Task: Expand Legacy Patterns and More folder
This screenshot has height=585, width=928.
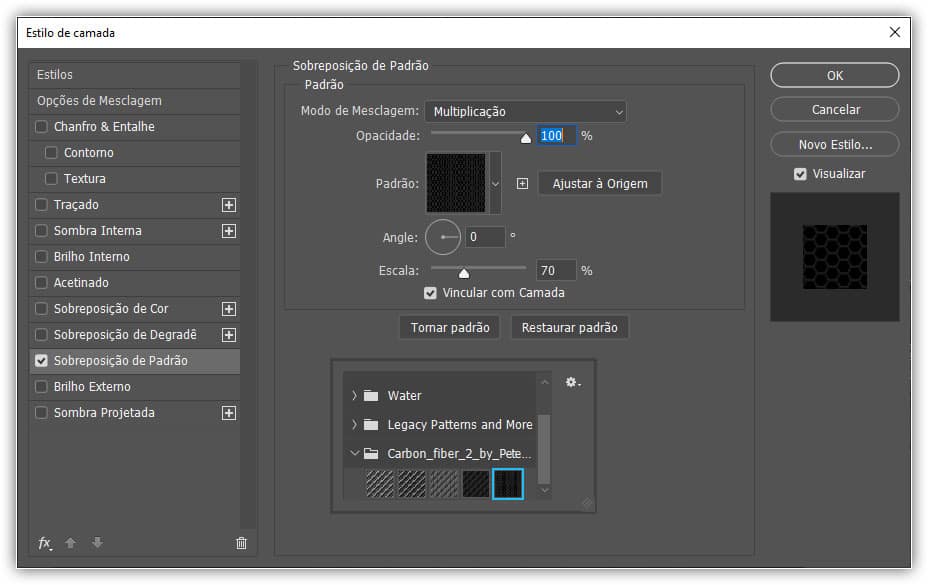Action: (x=354, y=425)
